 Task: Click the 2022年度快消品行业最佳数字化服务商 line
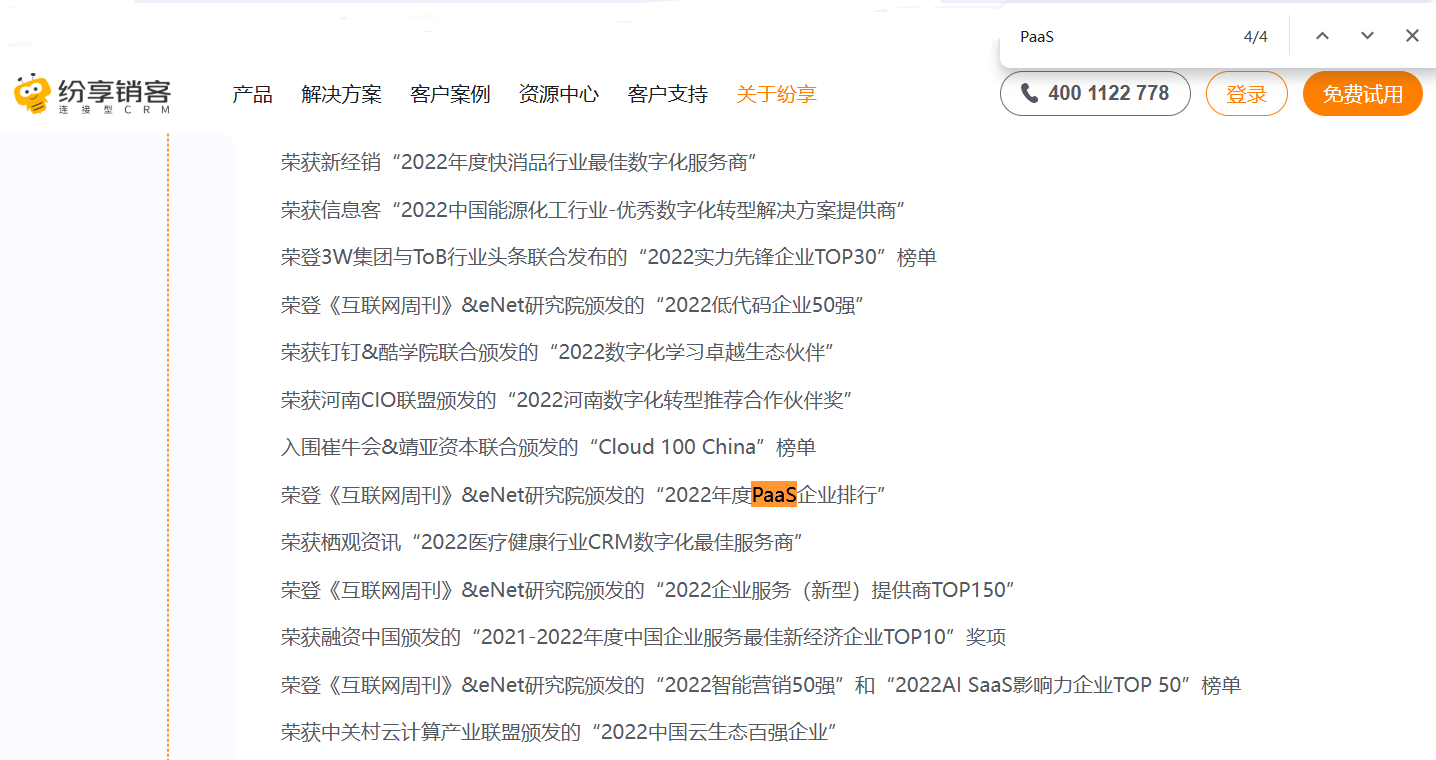click(x=518, y=162)
